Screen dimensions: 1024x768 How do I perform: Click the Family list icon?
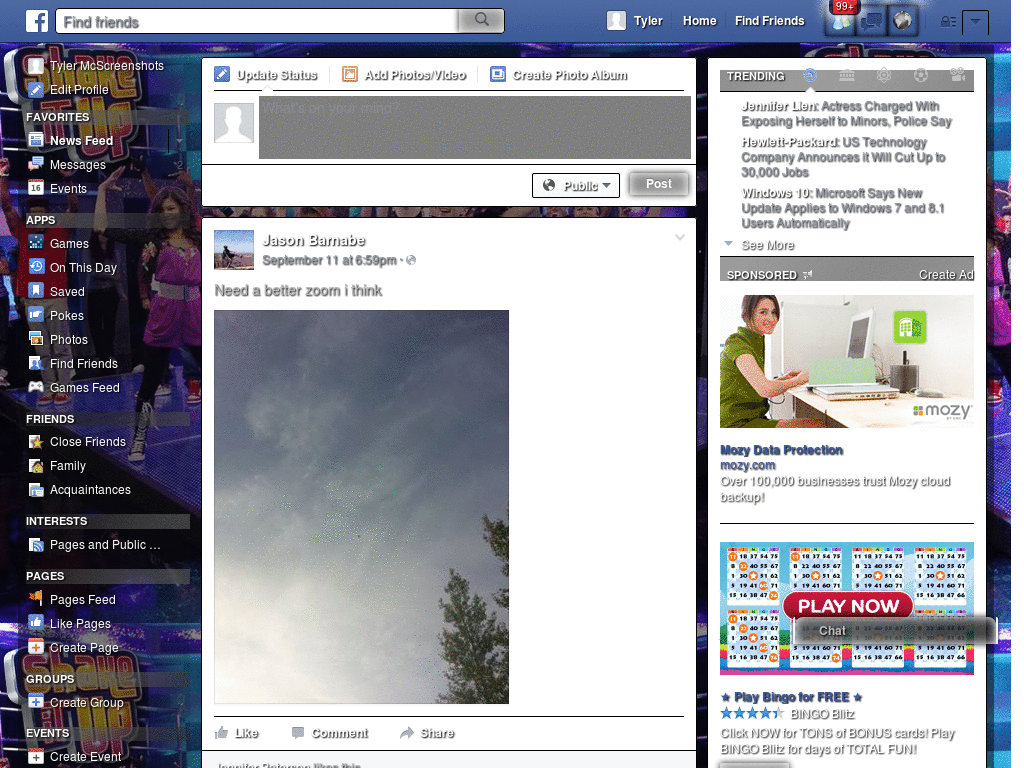36,466
